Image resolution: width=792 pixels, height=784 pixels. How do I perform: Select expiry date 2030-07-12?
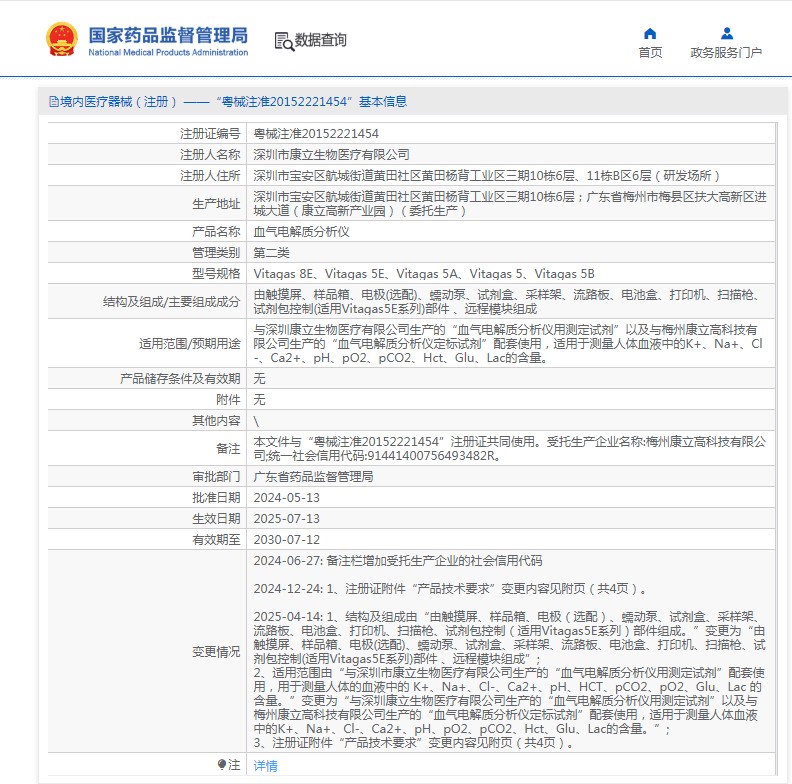tap(287, 540)
